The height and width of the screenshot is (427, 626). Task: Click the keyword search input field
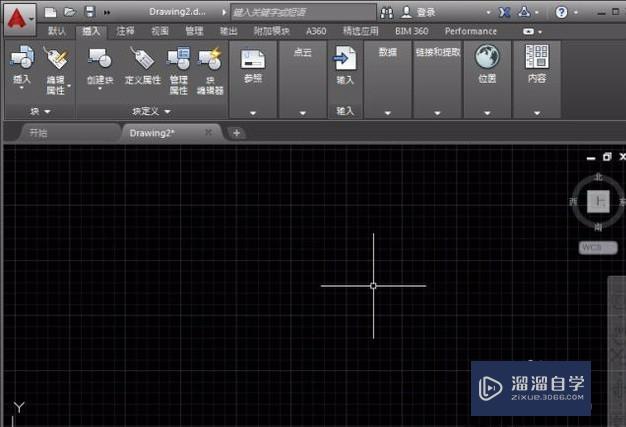click(300, 12)
